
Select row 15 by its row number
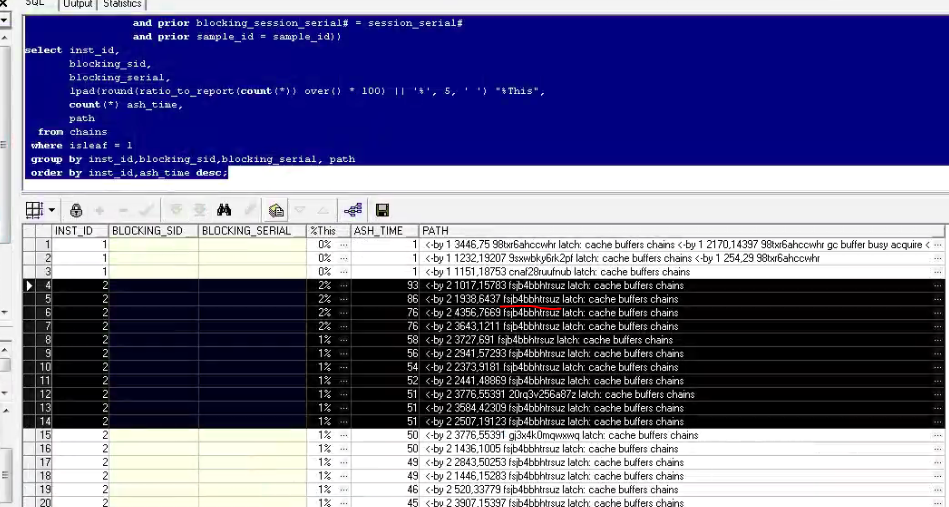click(x=45, y=436)
